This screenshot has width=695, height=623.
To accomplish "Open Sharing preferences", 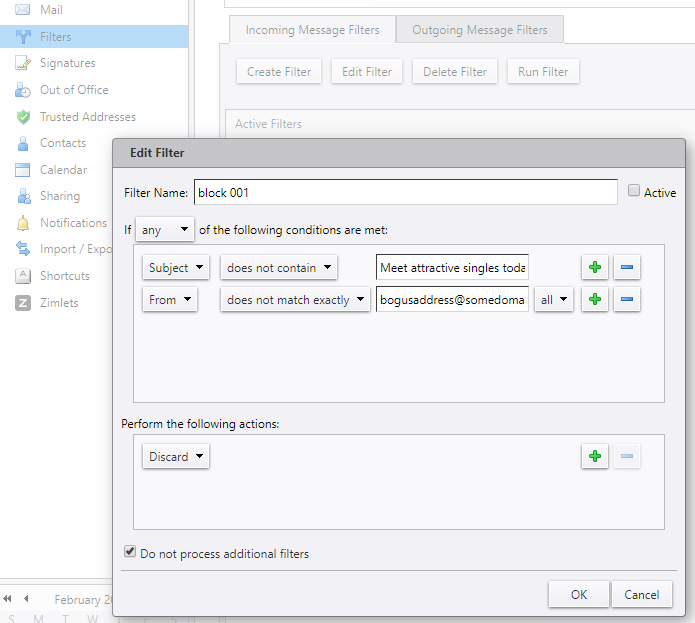I will [60, 196].
